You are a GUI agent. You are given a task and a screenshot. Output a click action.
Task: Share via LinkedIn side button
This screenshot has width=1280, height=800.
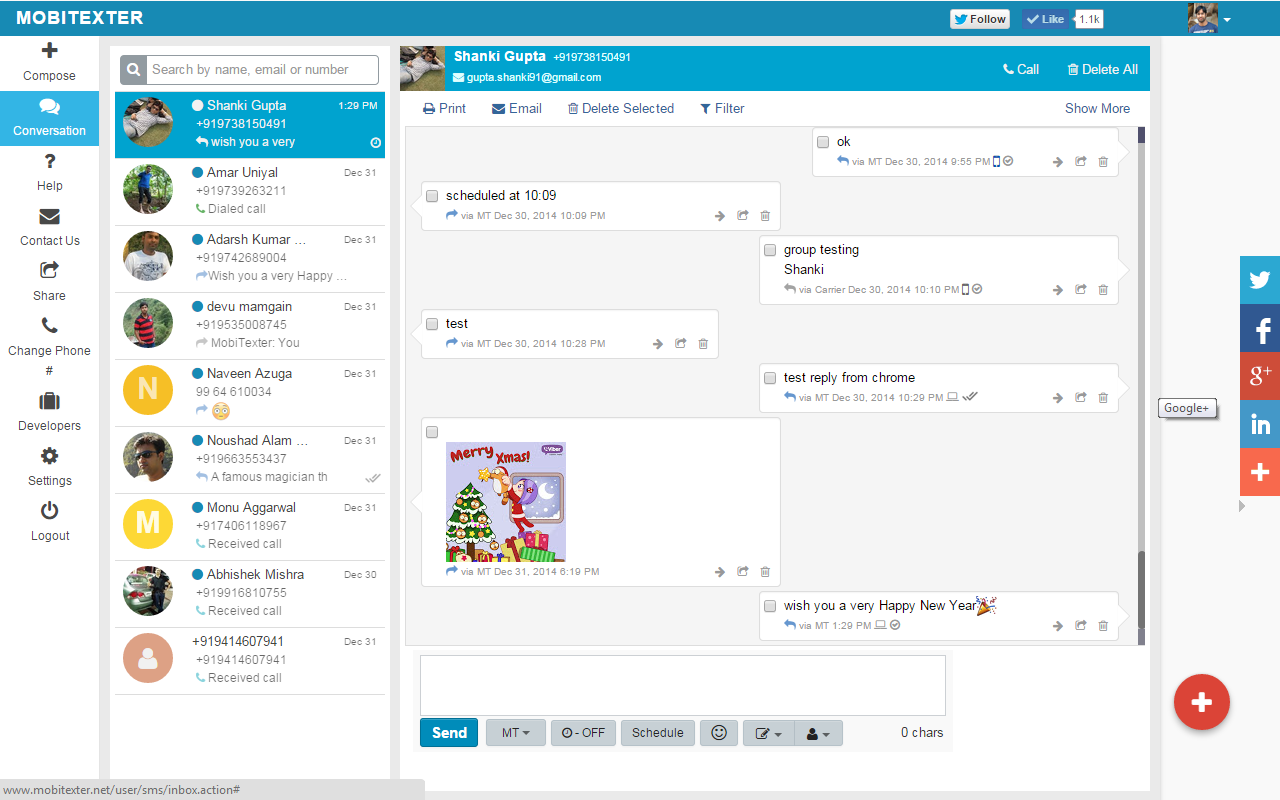point(1260,424)
